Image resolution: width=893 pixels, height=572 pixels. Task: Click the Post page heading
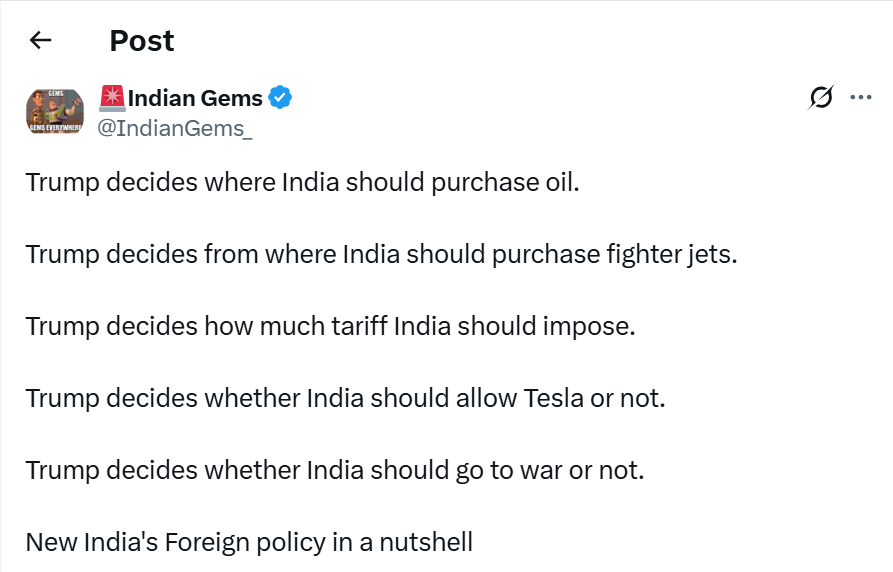pos(141,41)
